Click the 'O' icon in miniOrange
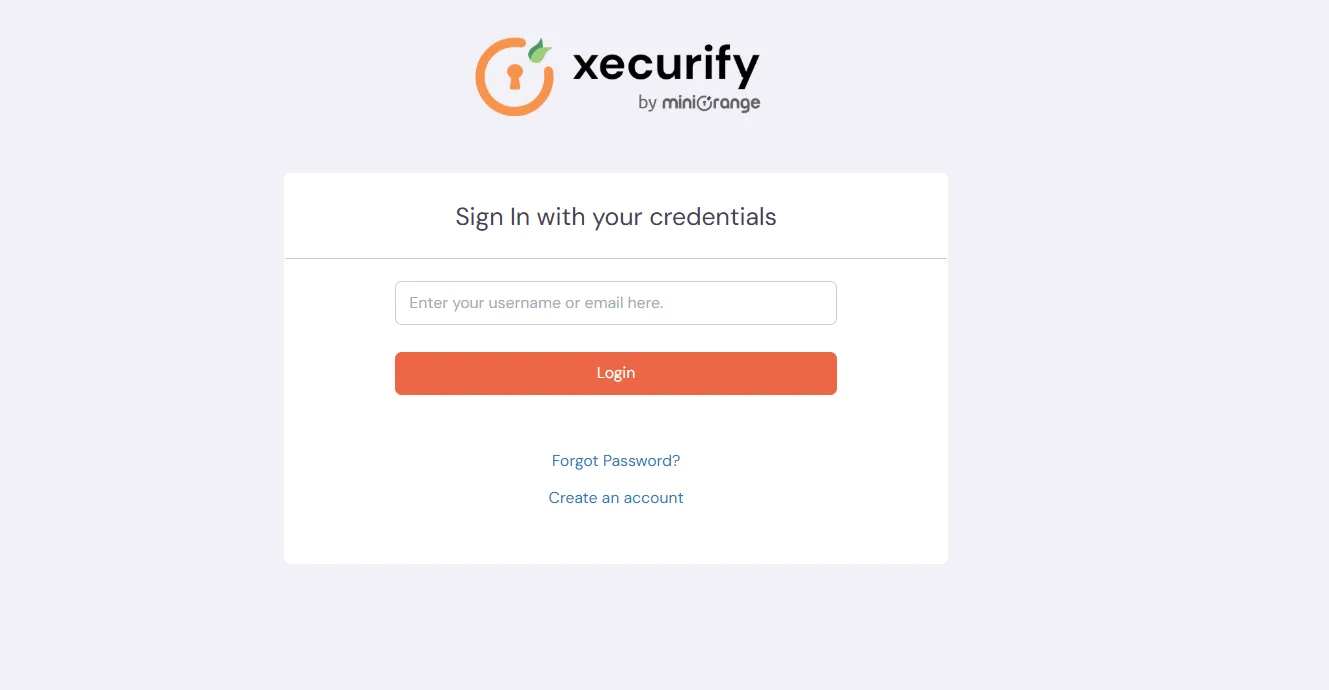This screenshot has height=690, width=1329. [x=706, y=101]
